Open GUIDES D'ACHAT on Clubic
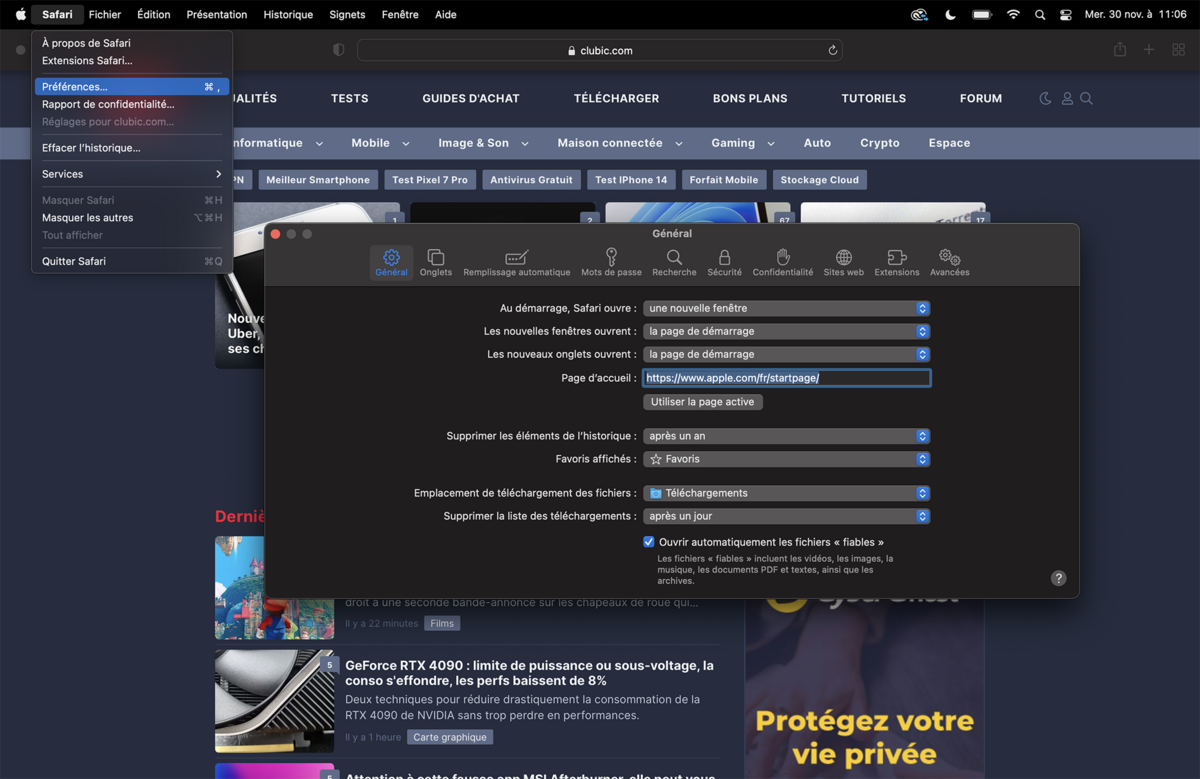 tap(471, 98)
